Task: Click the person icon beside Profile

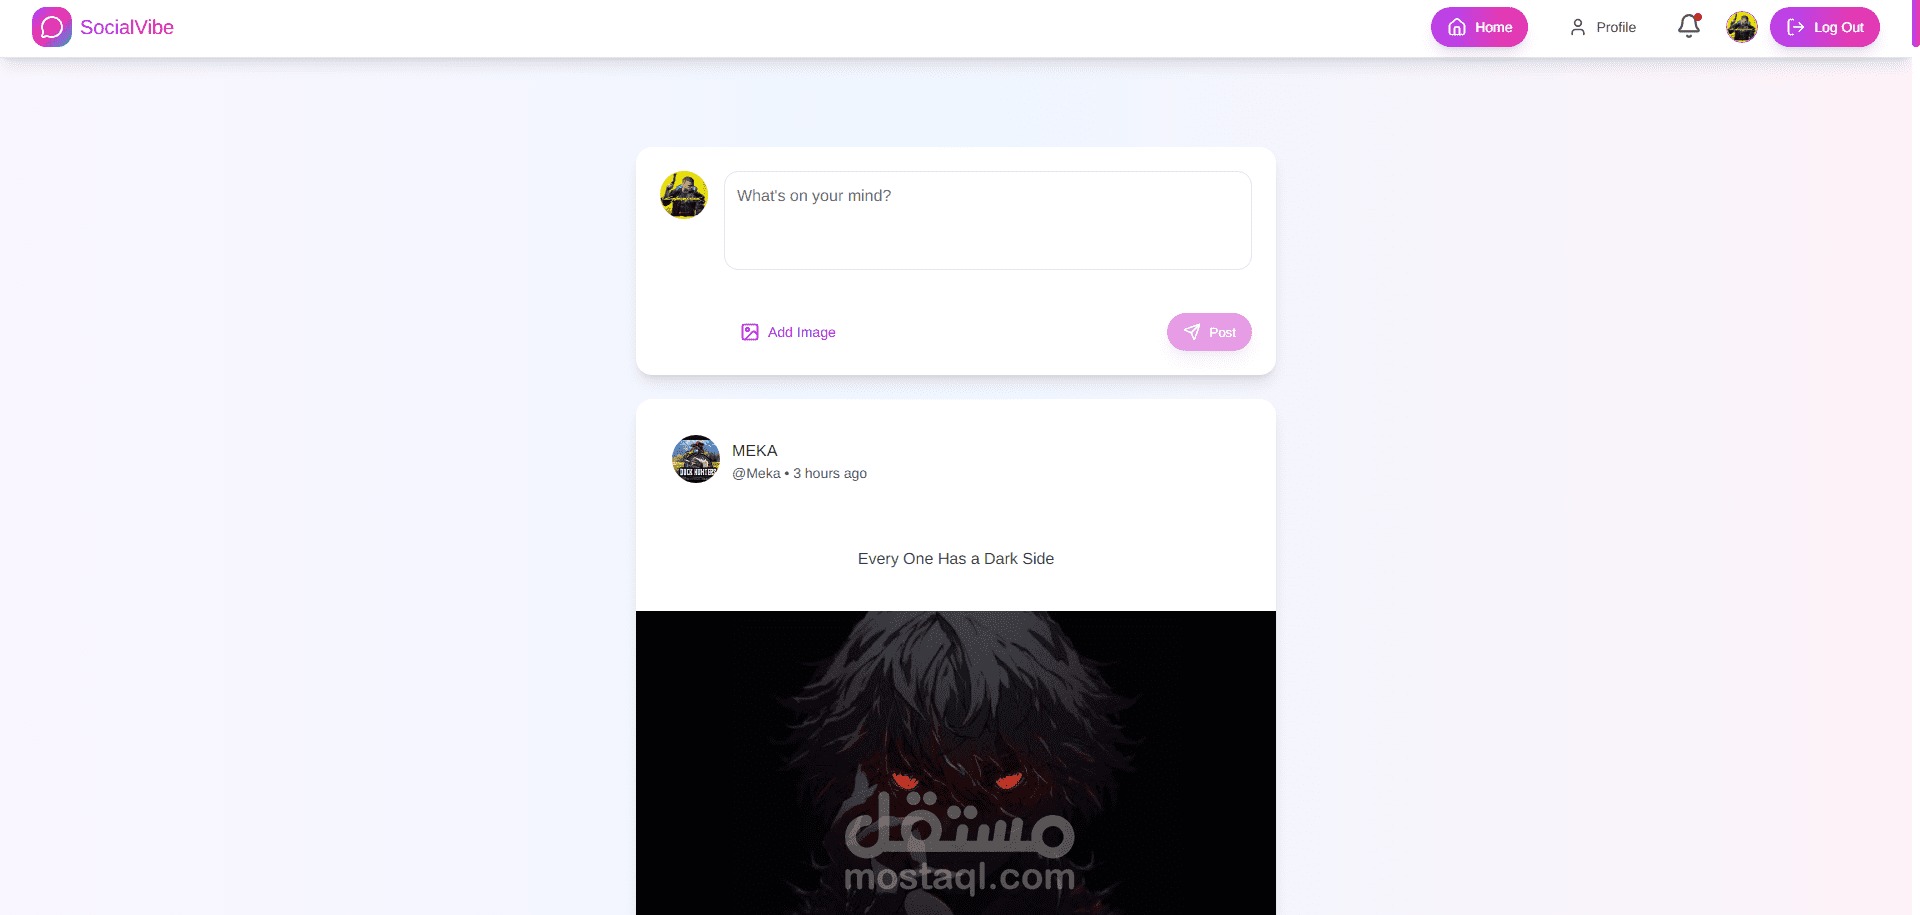Action: (x=1578, y=27)
